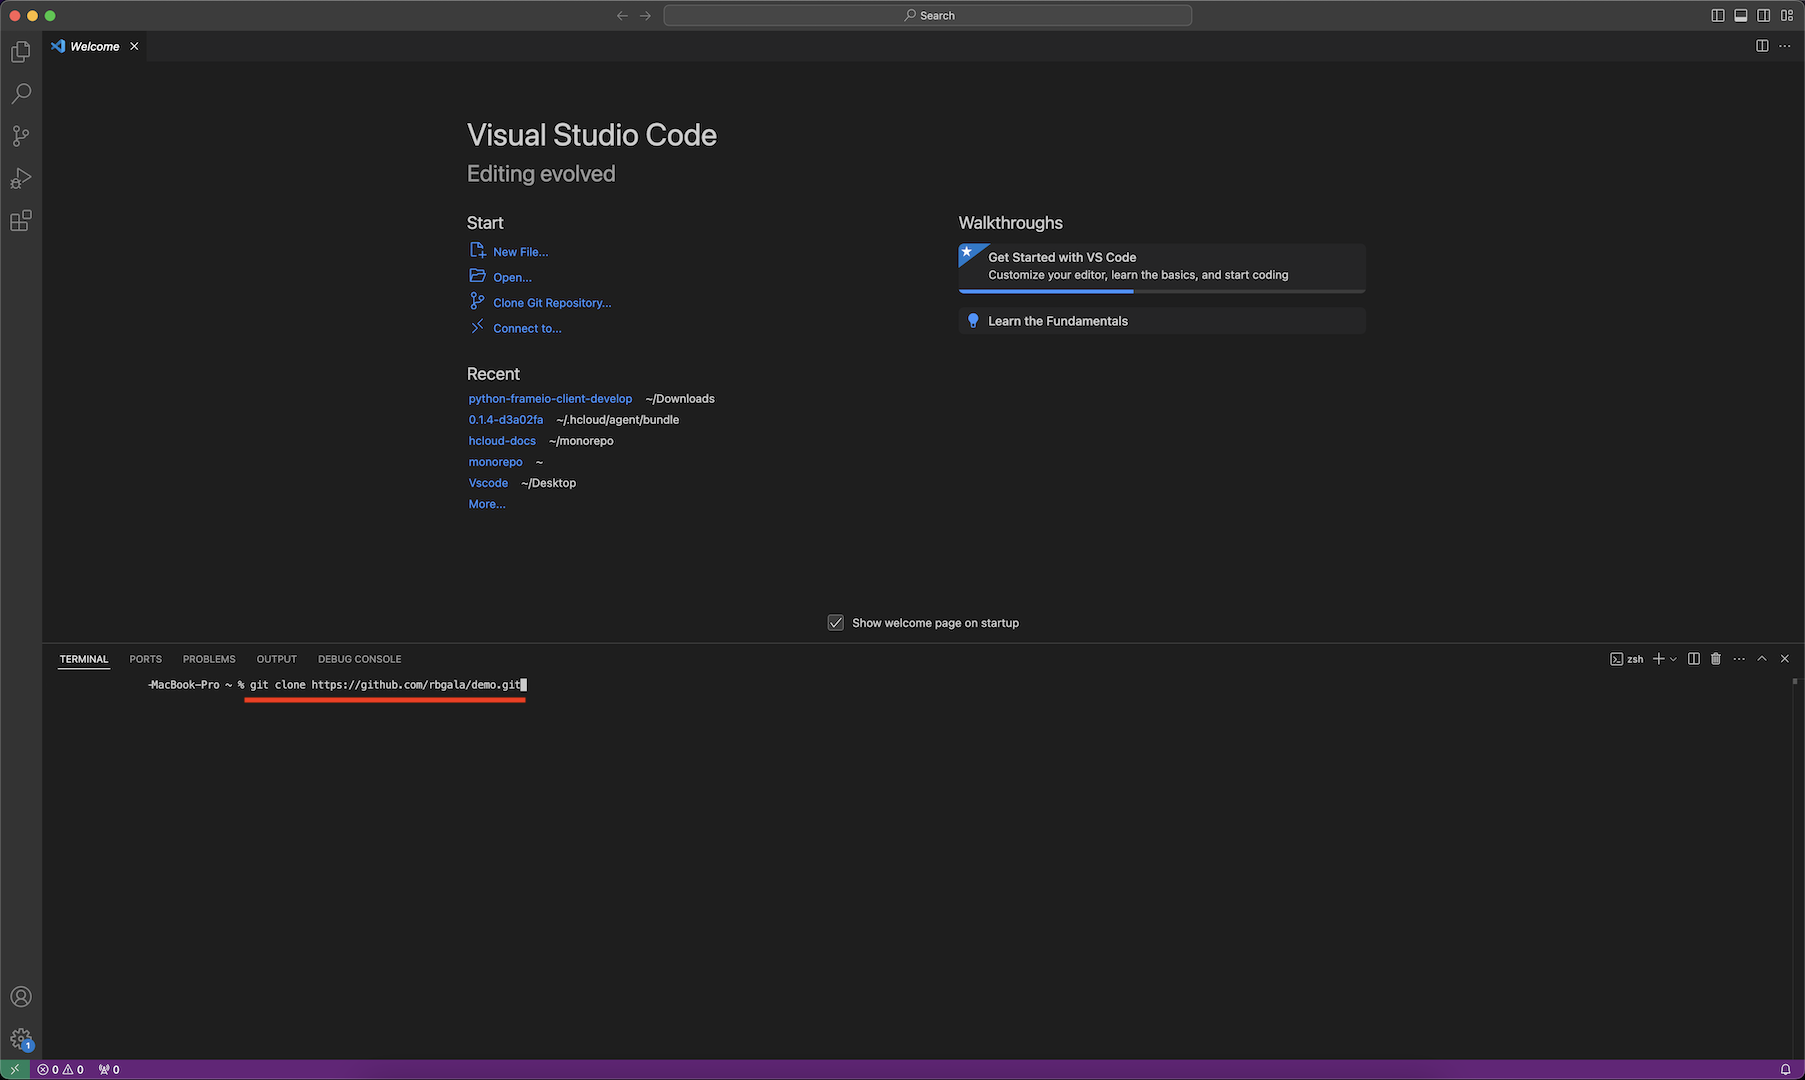
Task: Open the Extensions view
Action: [21, 221]
